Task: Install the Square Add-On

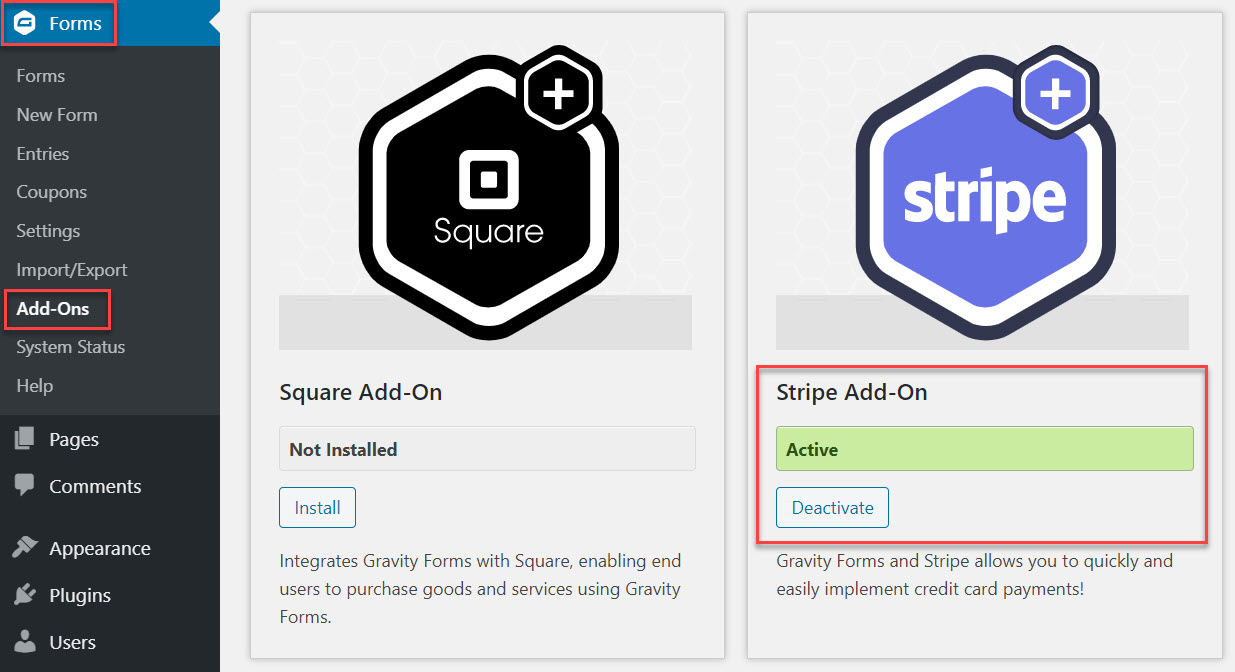Action: pos(317,508)
